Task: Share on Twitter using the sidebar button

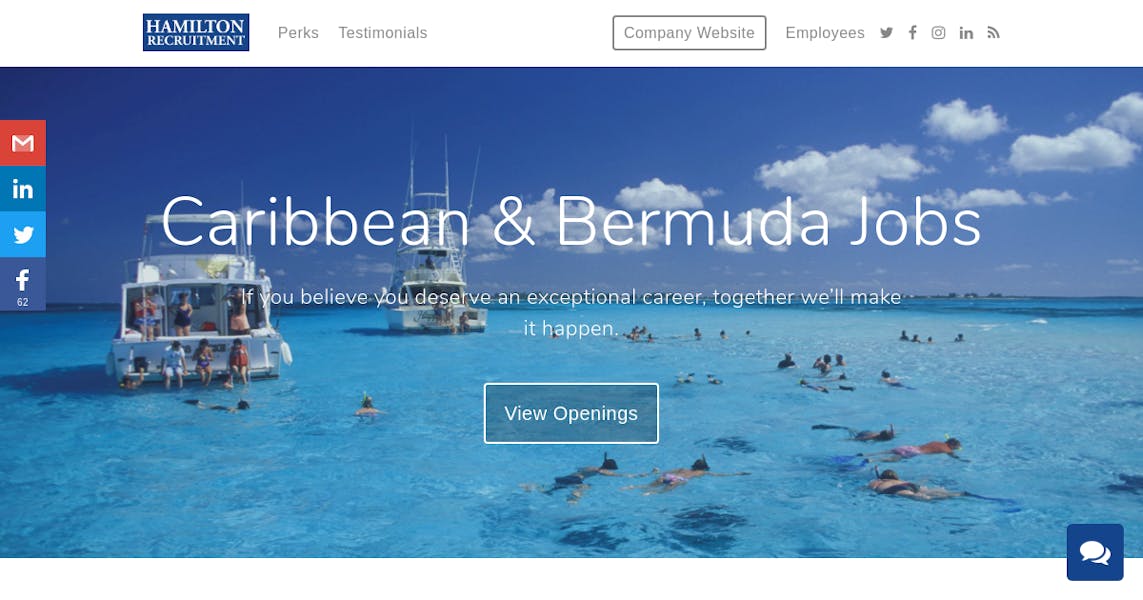Action: 23,234
